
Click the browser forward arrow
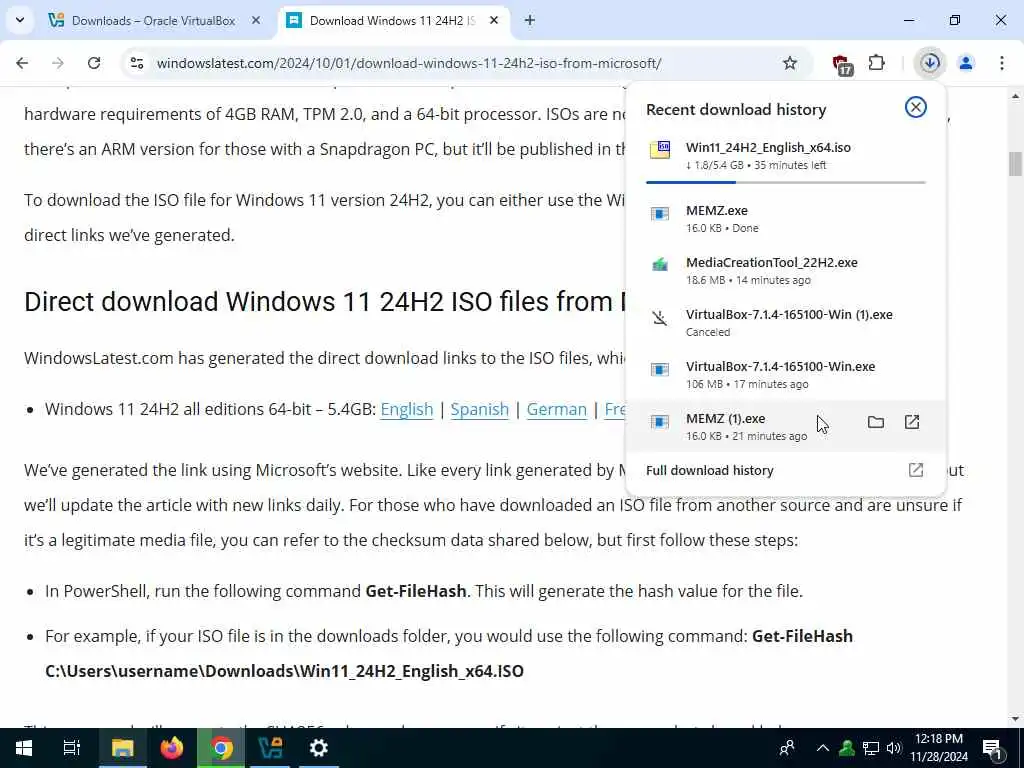(x=57, y=63)
